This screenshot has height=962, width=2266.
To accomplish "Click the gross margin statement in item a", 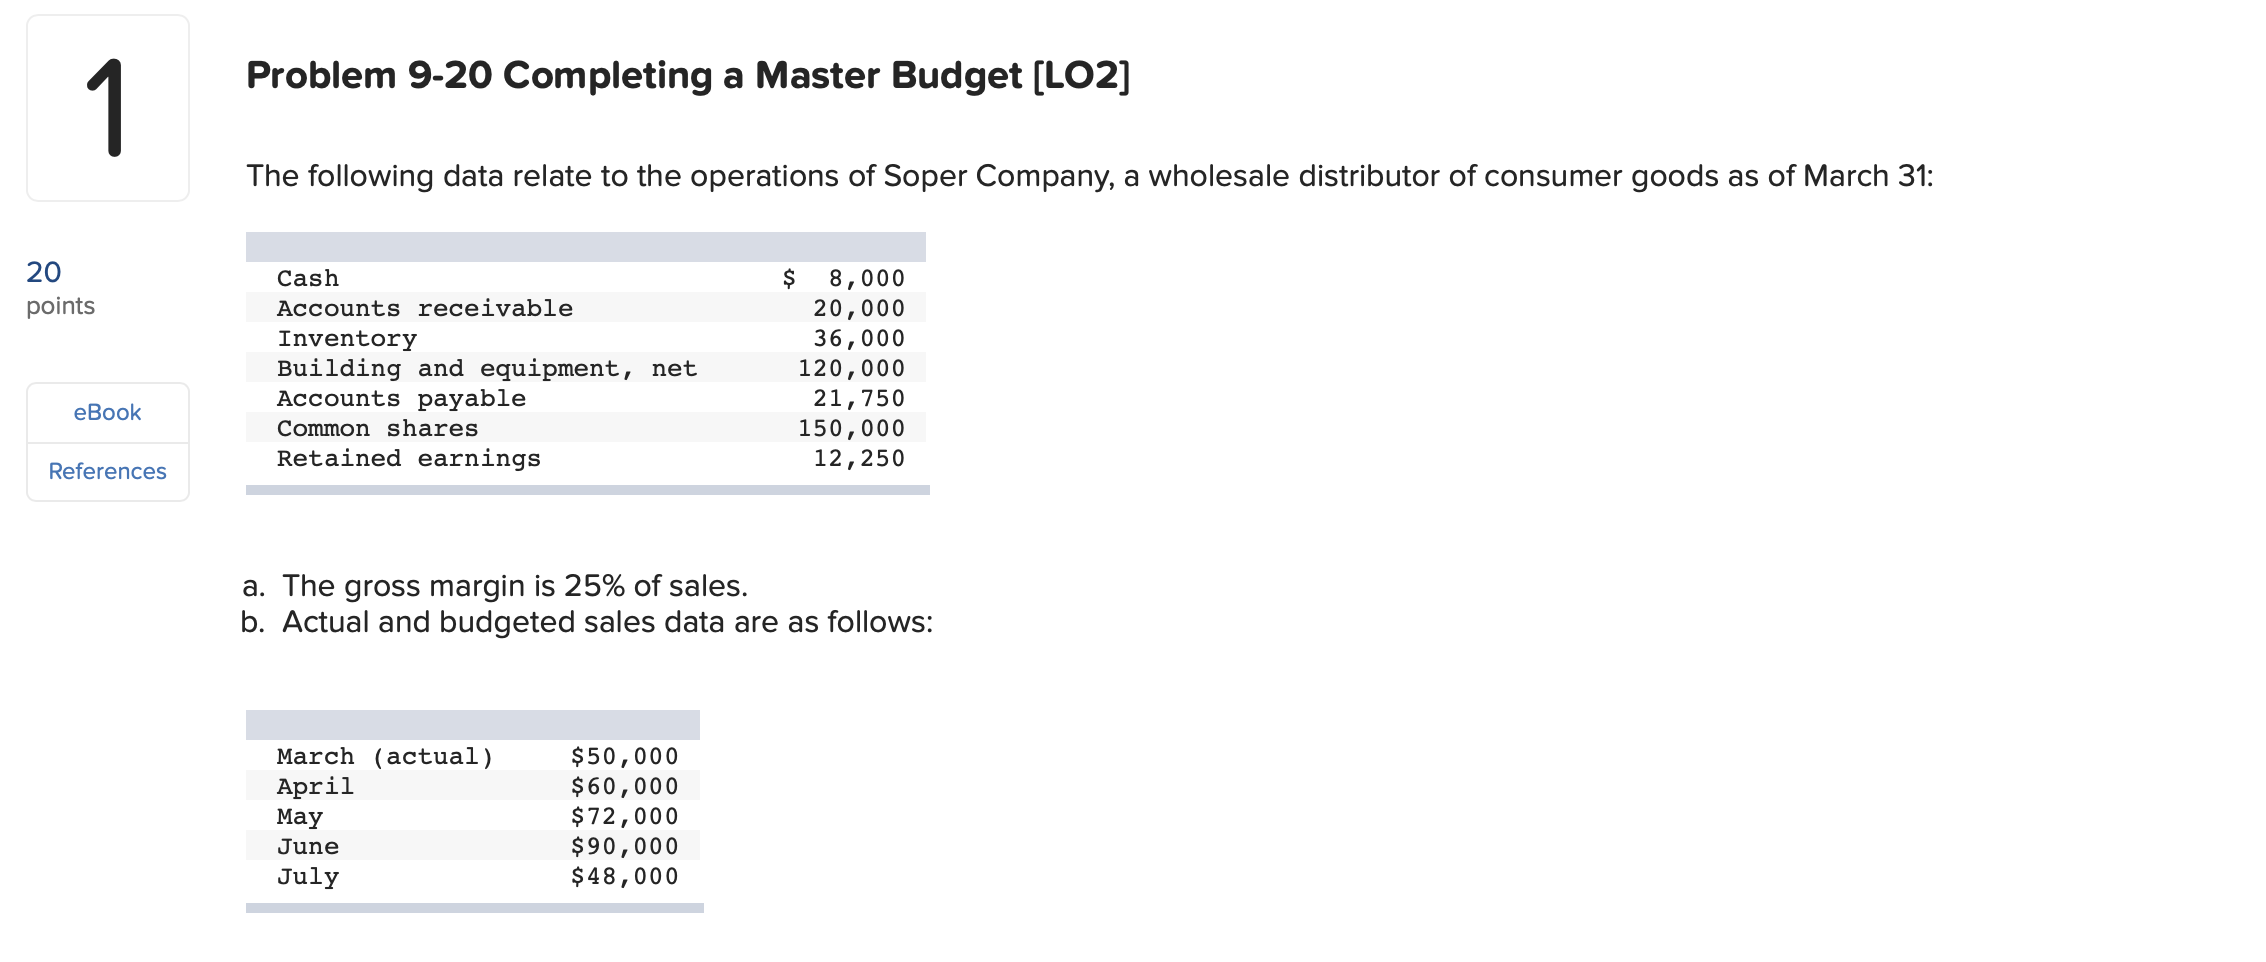I will tap(494, 586).
